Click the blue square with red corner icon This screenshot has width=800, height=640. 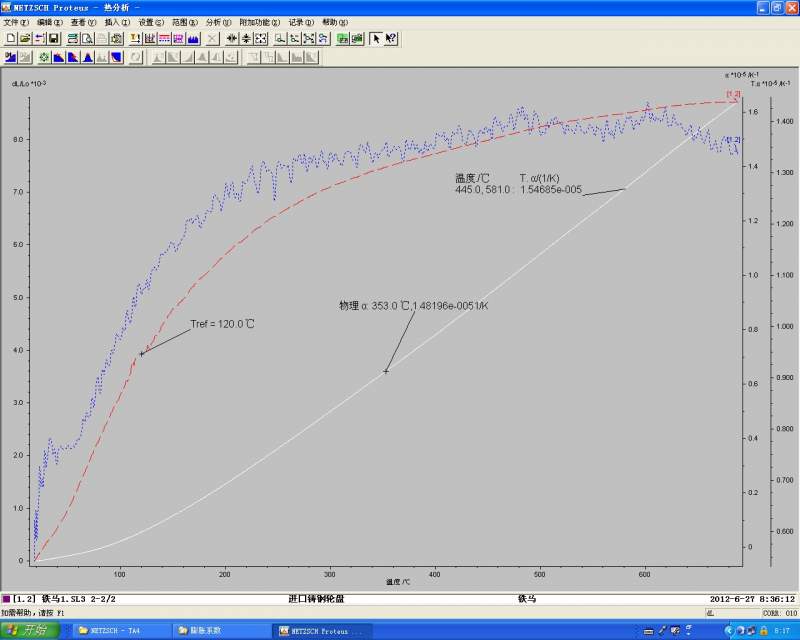click(117, 57)
